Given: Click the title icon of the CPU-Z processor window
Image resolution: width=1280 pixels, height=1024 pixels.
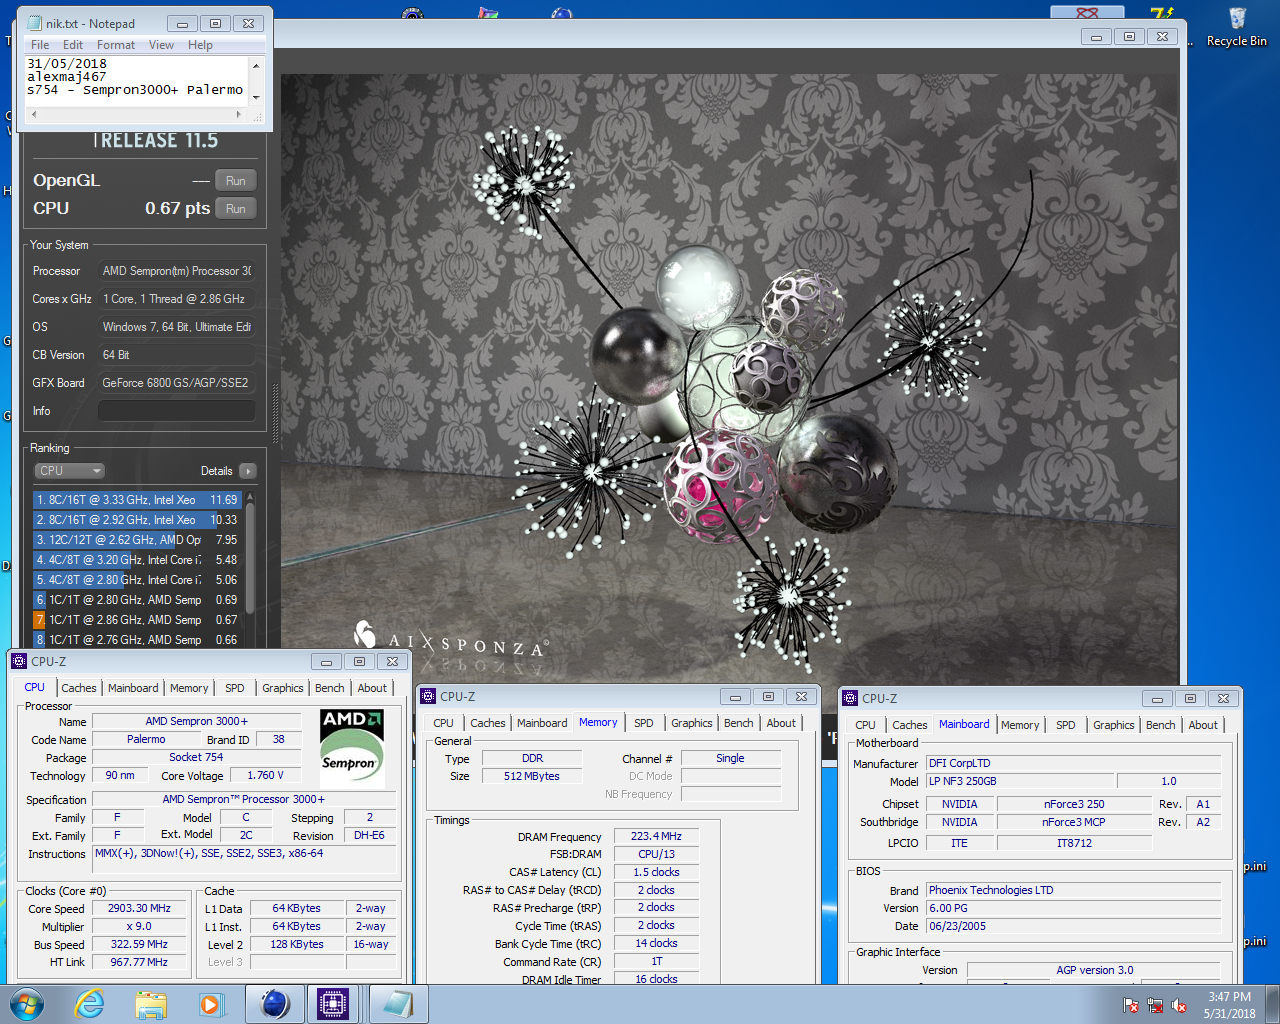Looking at the screenshot, I should pyautogui.click(x=19, y=661).
